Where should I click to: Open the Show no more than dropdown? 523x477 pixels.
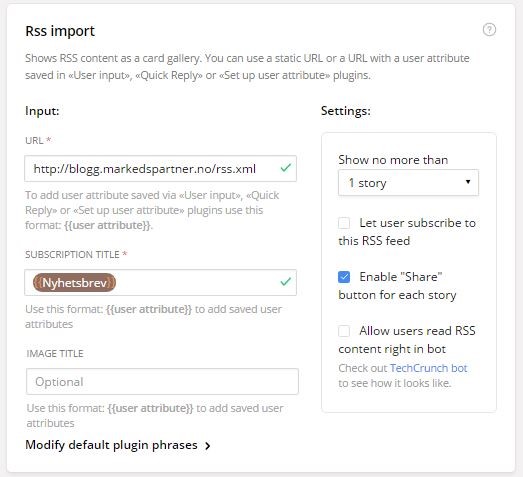click(x=408, y=182)
